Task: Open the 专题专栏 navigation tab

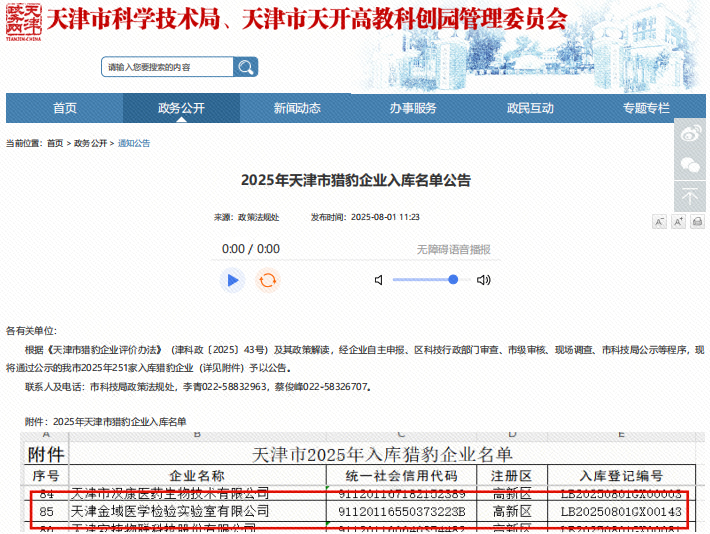Action: 646,108
